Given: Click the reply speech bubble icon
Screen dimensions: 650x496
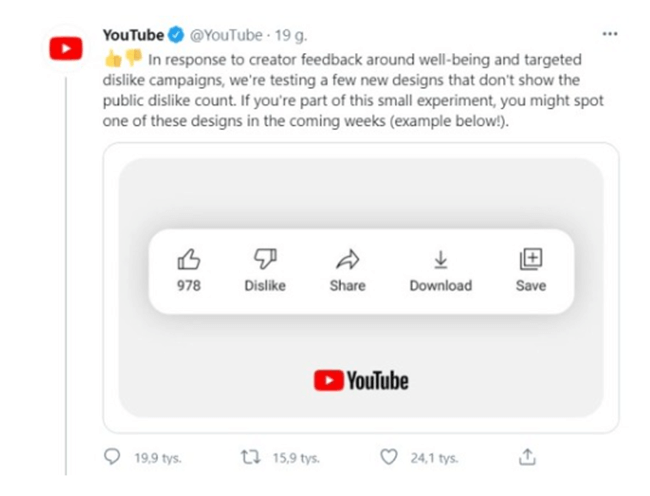Looking at the screenshot, I should point(112,457).
